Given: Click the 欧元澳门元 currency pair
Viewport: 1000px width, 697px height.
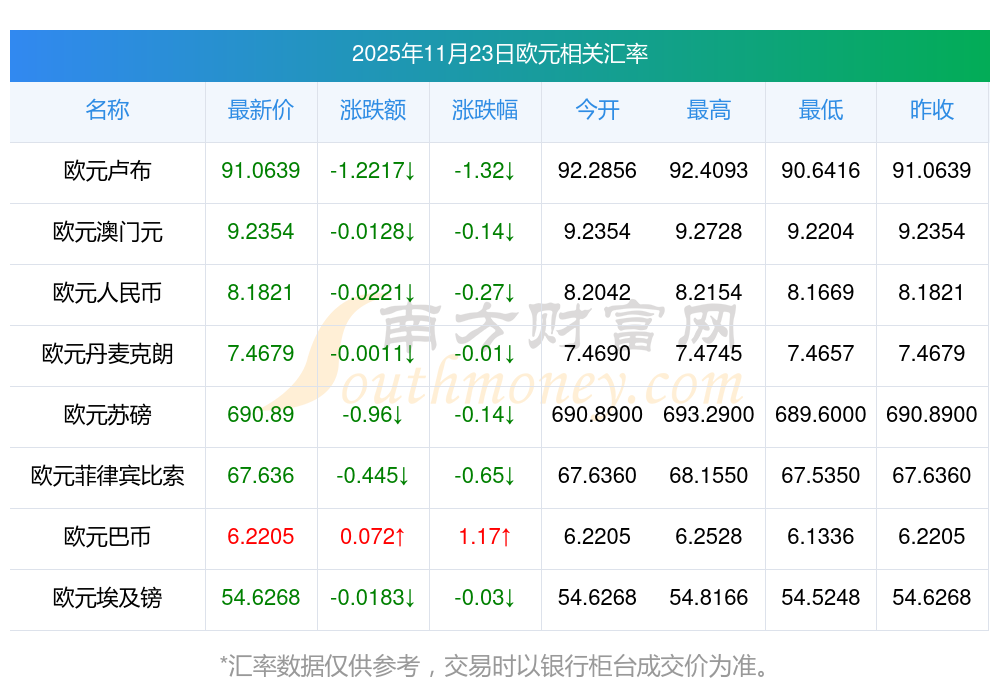Looking at the screenshot, I should [107, 232].
